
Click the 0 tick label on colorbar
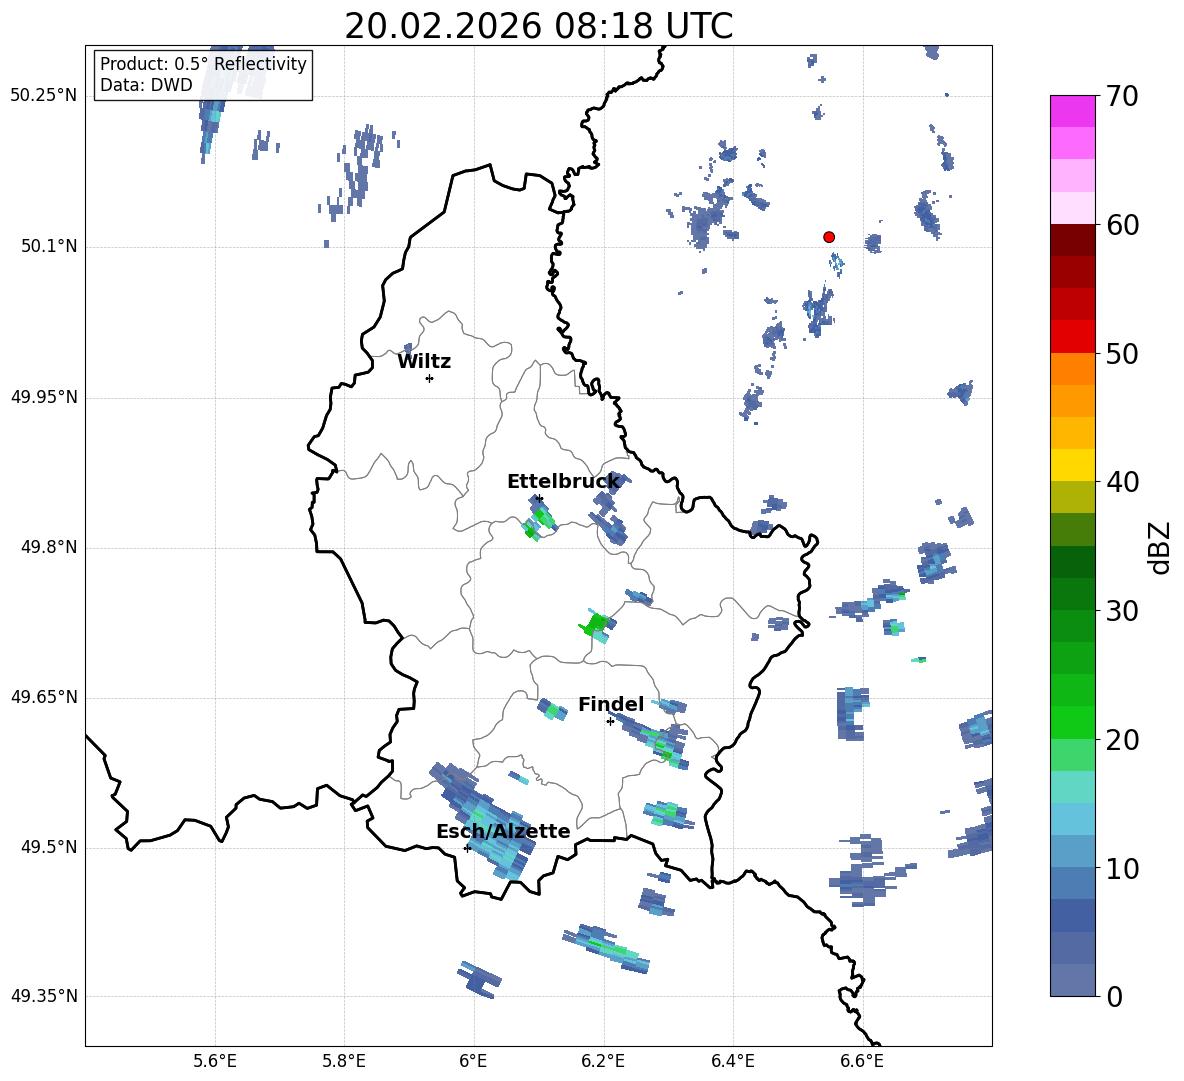click(1114, 996)
